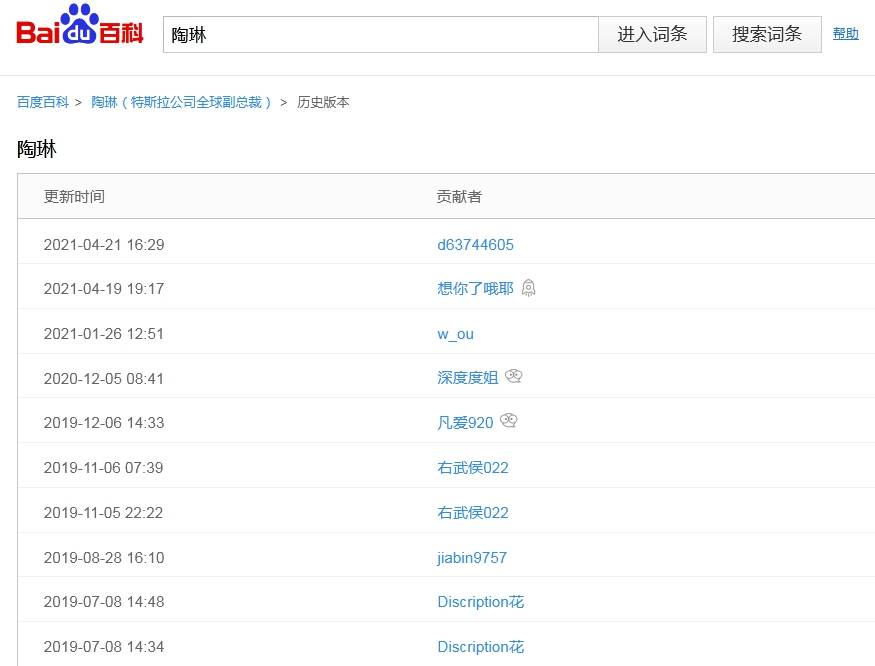This screenshot has width=875, height=666.
Task: Open contributor jiabin9757 profile
Action: [471, 557]
